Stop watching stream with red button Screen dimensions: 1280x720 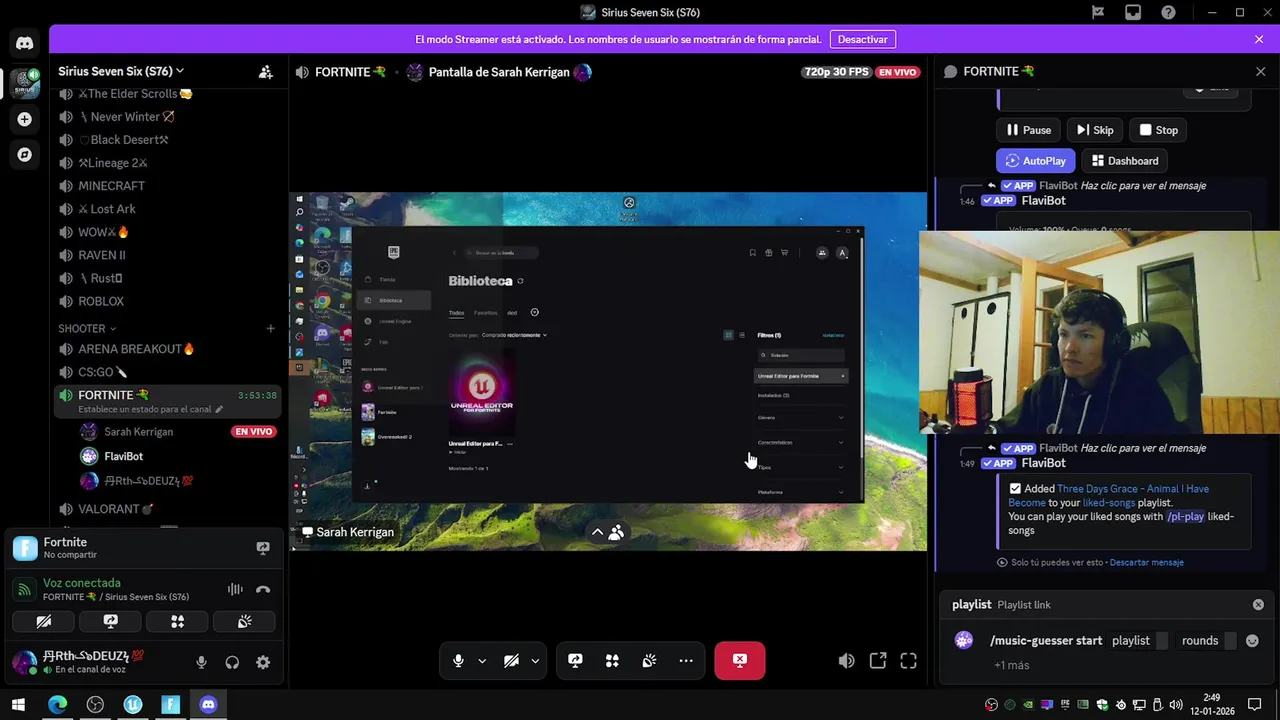pos(740,660)
